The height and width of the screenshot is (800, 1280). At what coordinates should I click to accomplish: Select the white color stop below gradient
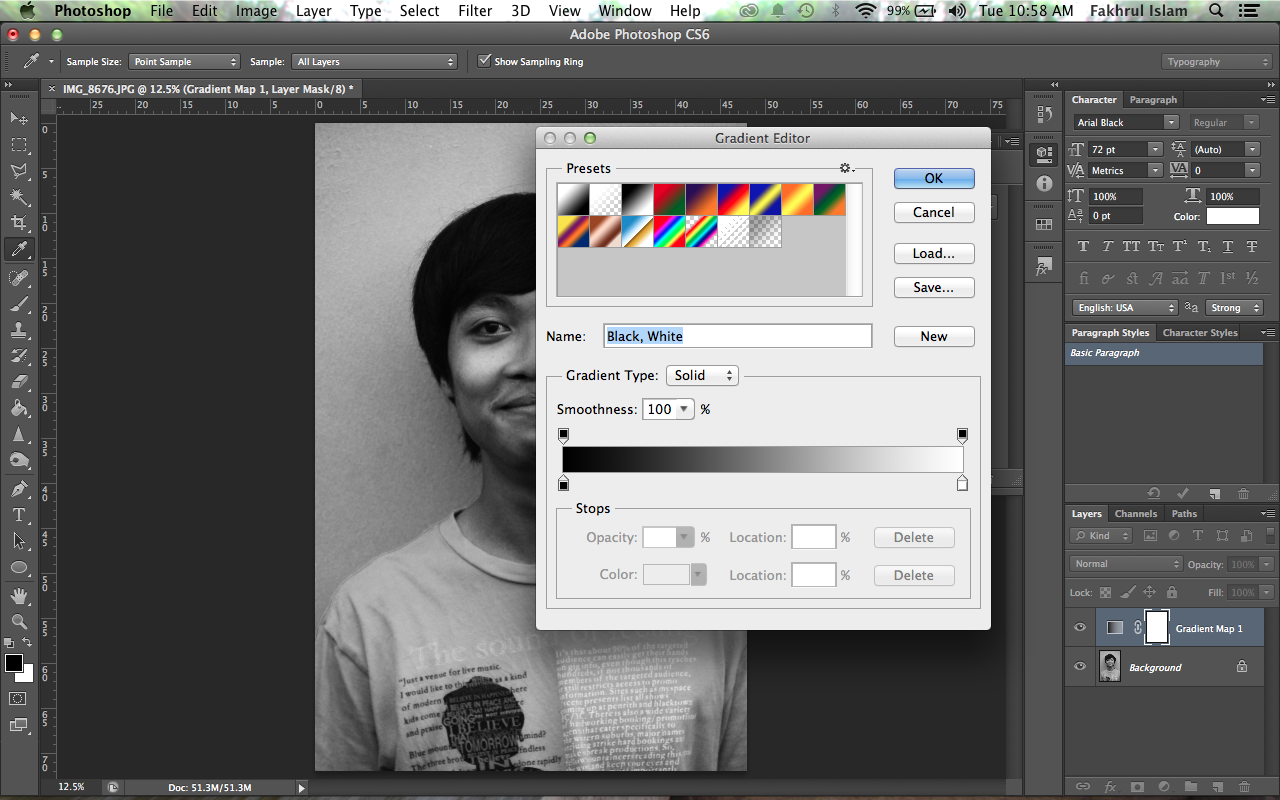click(x=962, y=484)
